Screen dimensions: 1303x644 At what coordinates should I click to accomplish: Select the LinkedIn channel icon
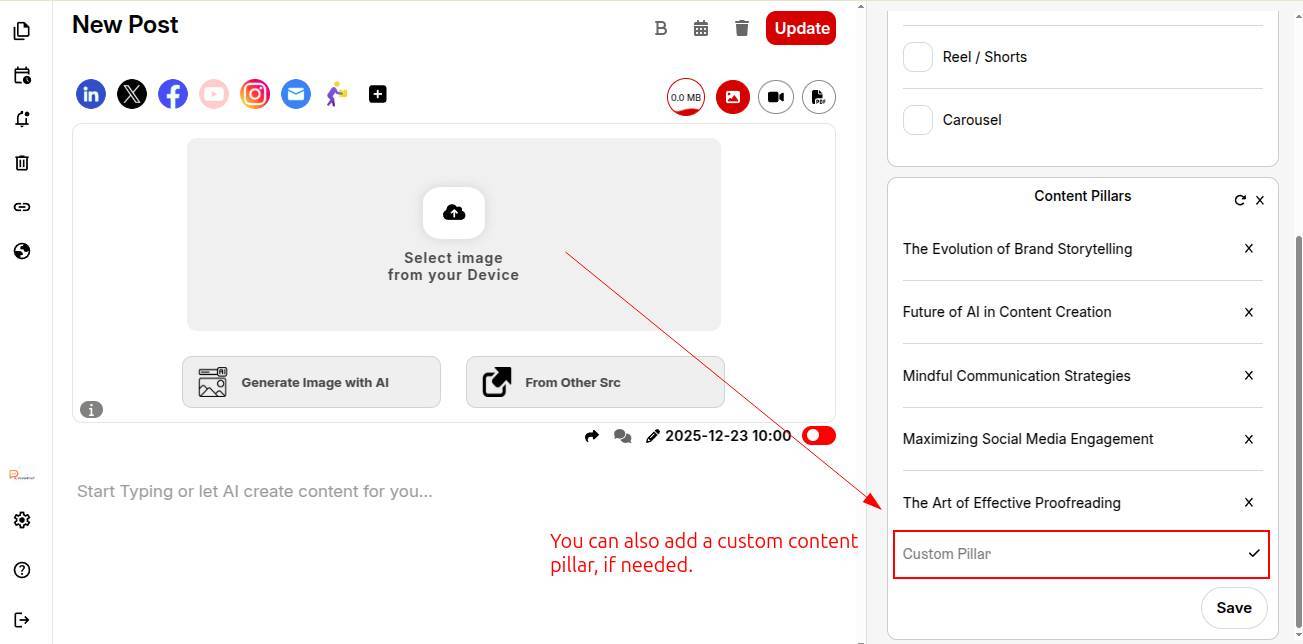[91, 95]
